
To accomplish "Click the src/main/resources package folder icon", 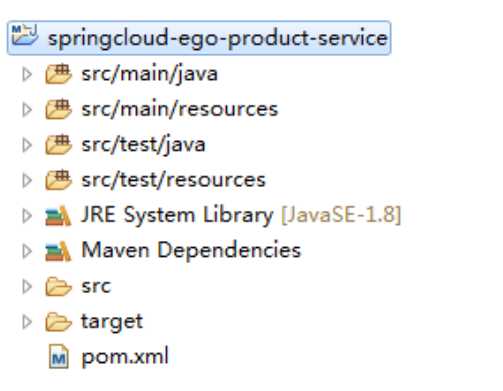I will (x=58, y=109).
